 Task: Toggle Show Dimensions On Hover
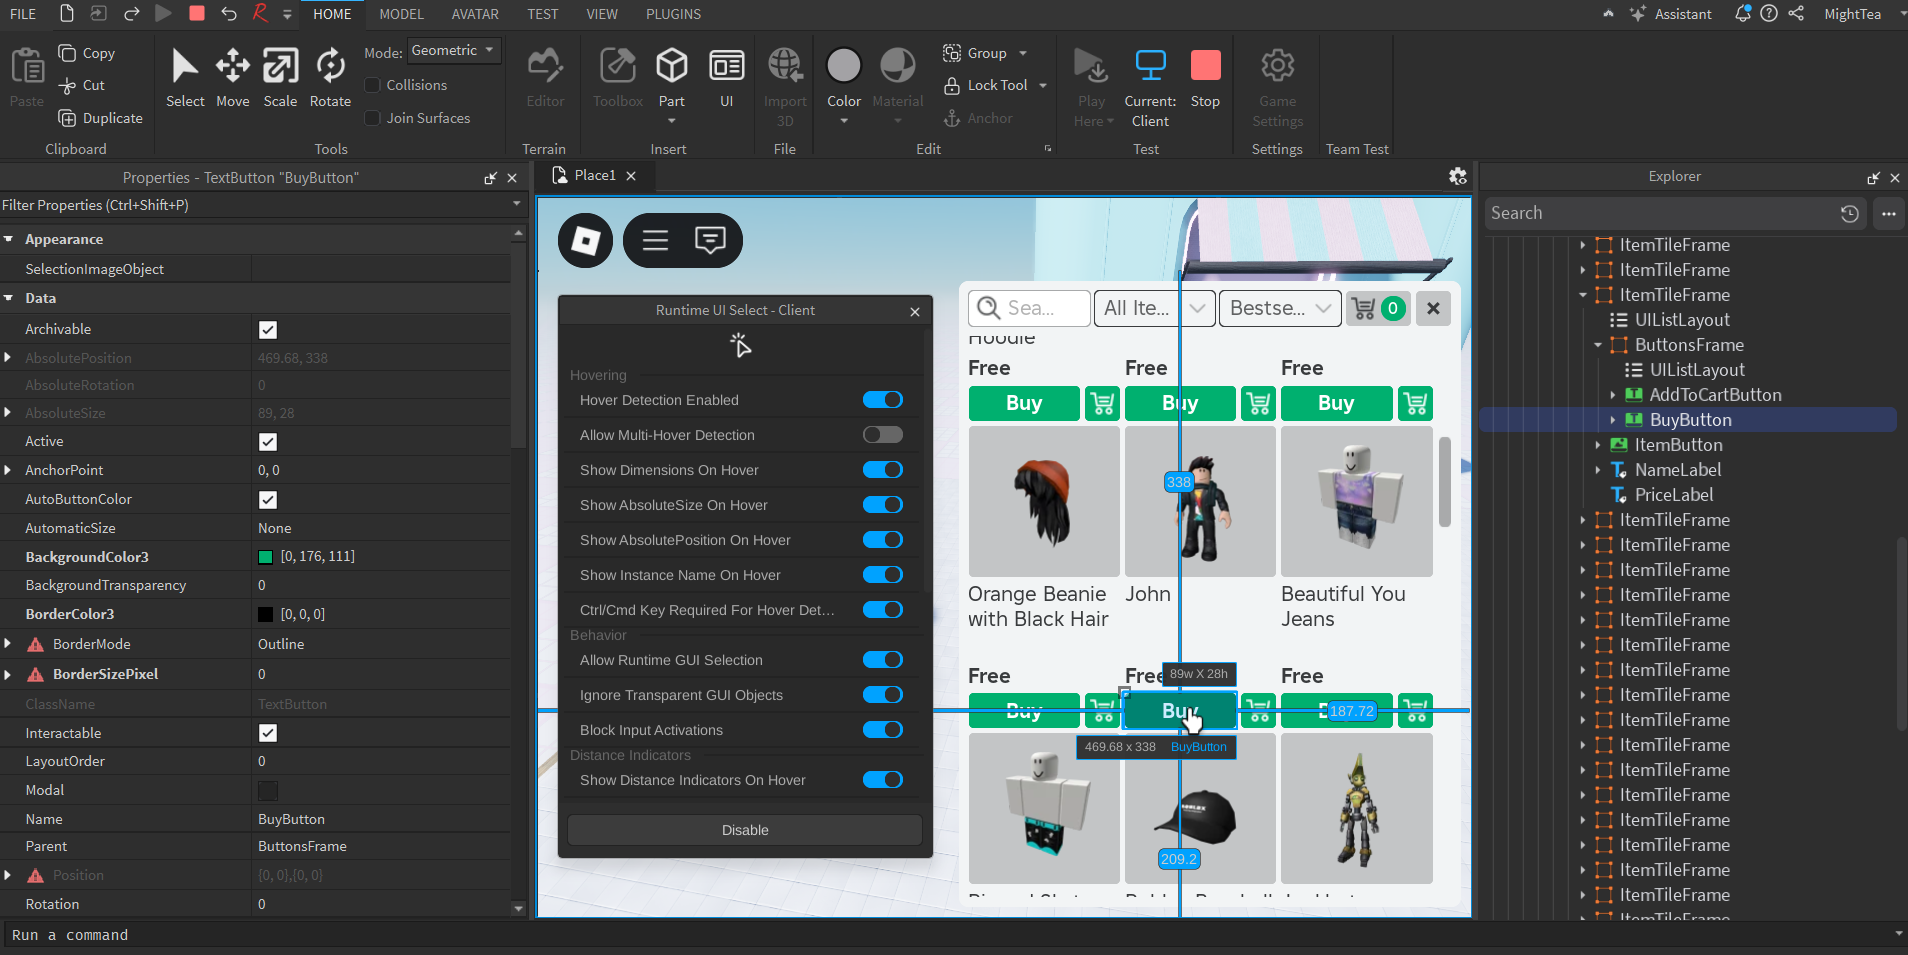(883, 470)
